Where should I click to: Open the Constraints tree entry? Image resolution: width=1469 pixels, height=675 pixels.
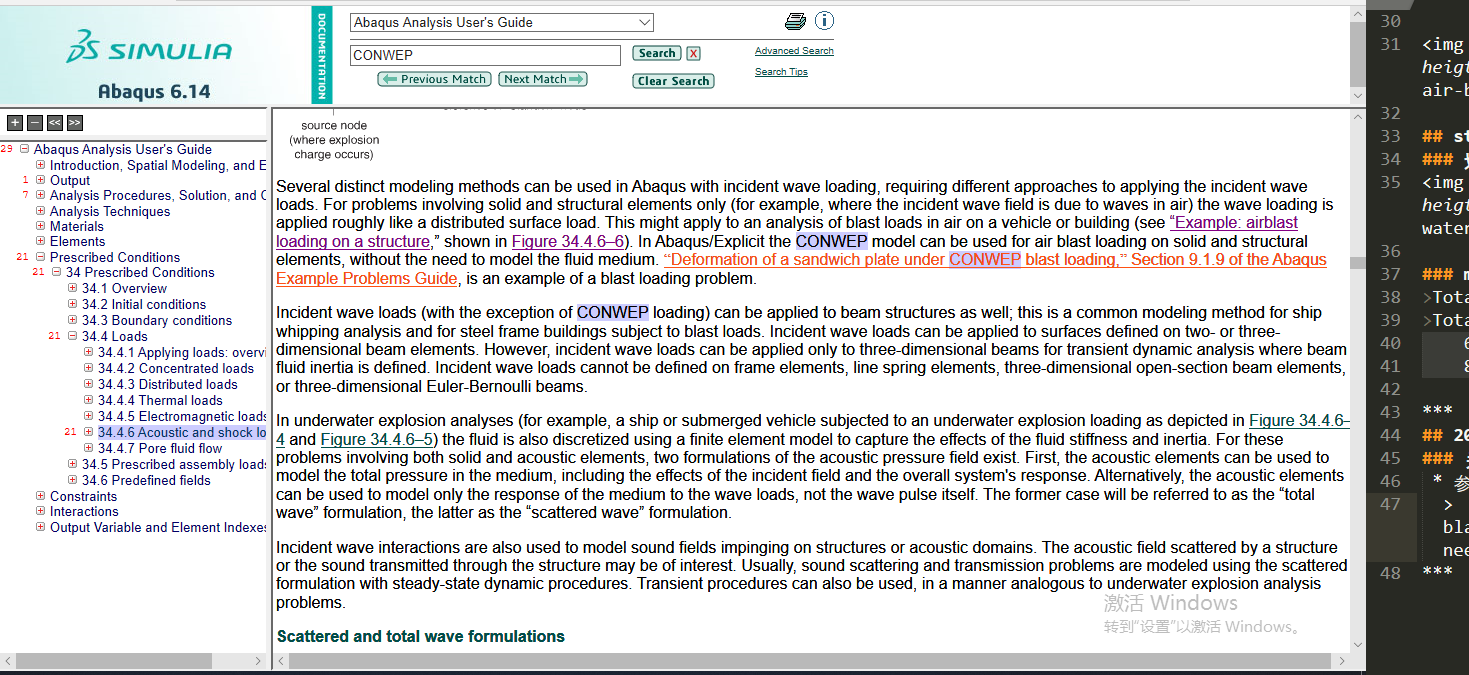point(83,496)
